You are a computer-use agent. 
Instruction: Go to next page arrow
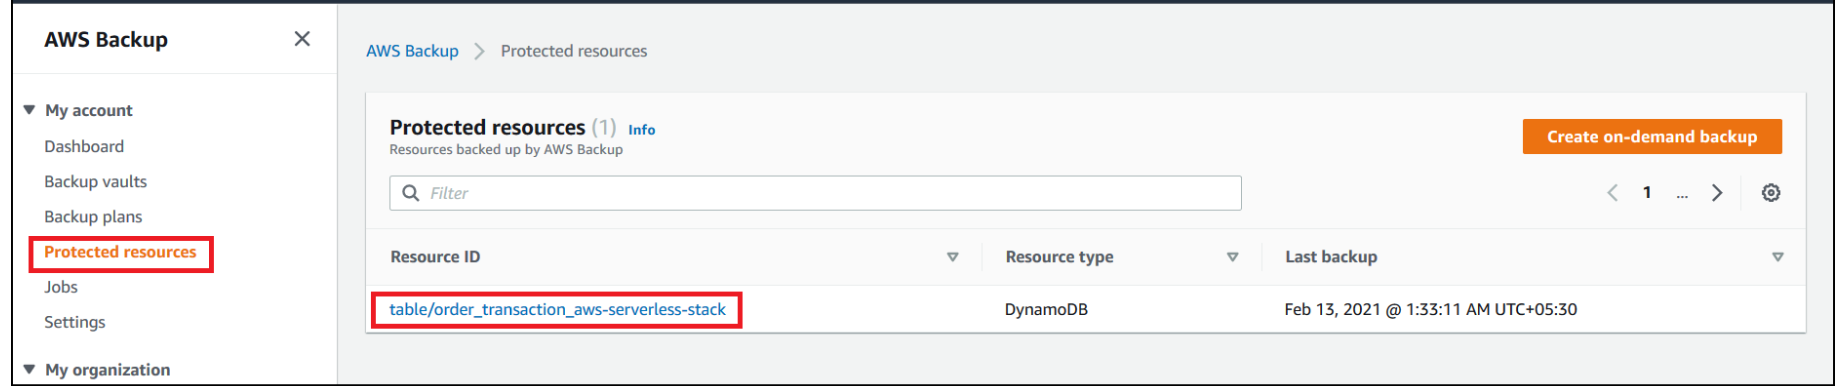[x=1717, y=193]
